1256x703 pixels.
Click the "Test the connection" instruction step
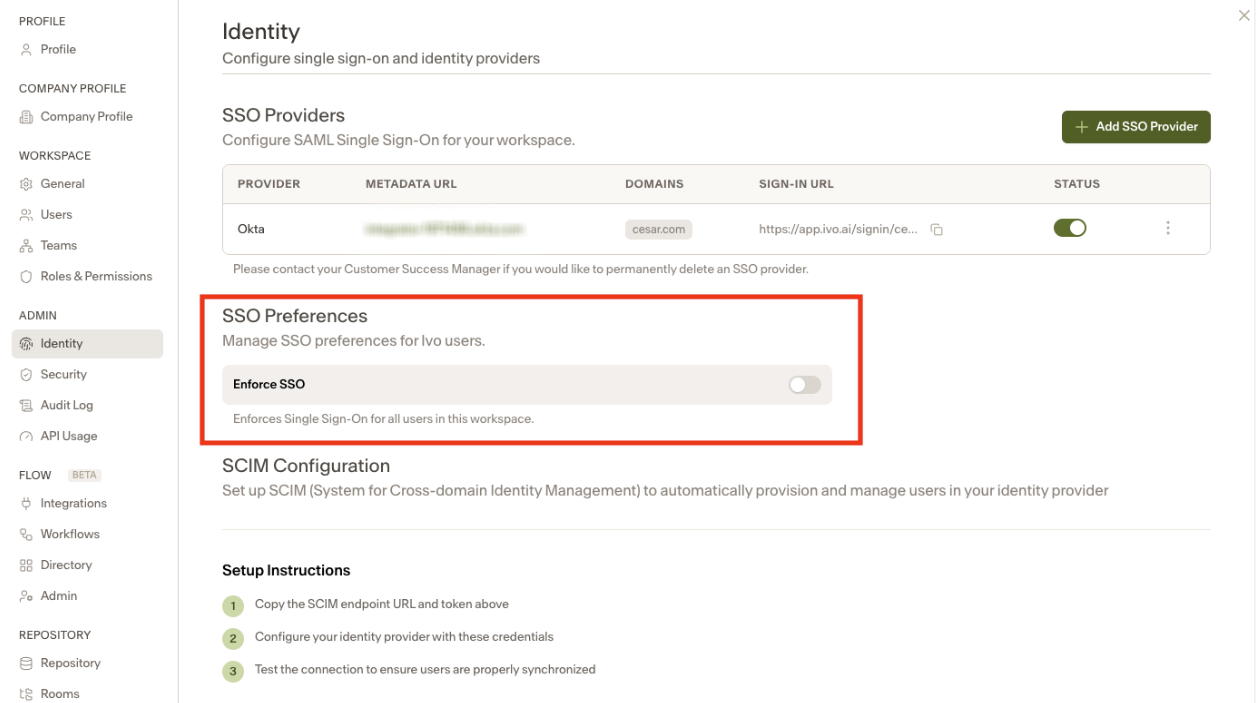pyautogui.click(x=425, y=669)
